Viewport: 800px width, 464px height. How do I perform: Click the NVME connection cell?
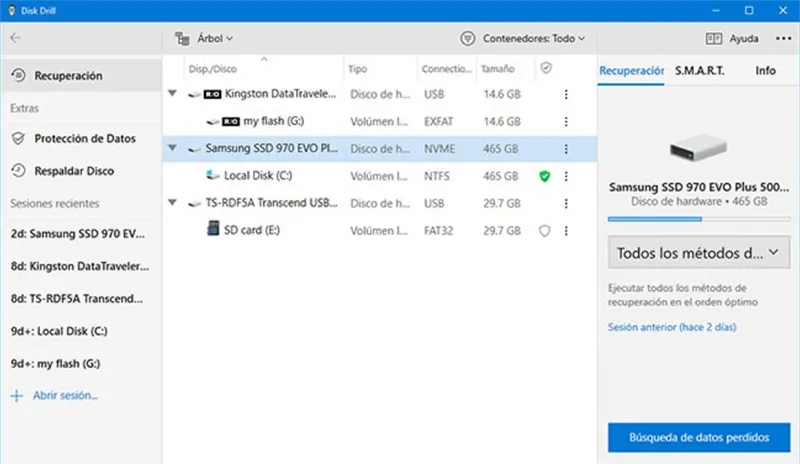[439, 149]
